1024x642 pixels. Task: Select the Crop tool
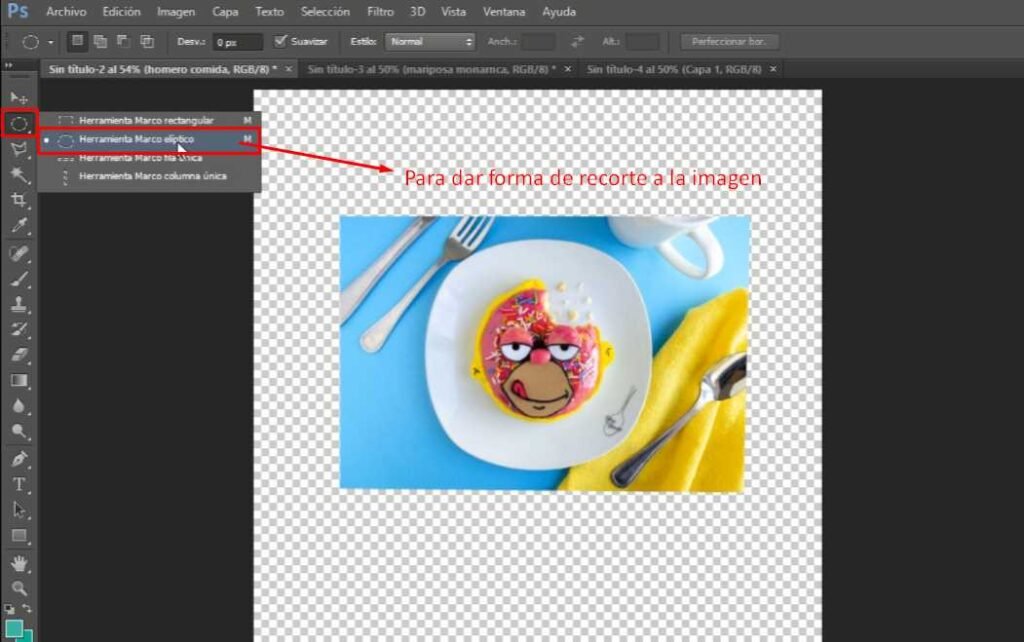point(19,200)
